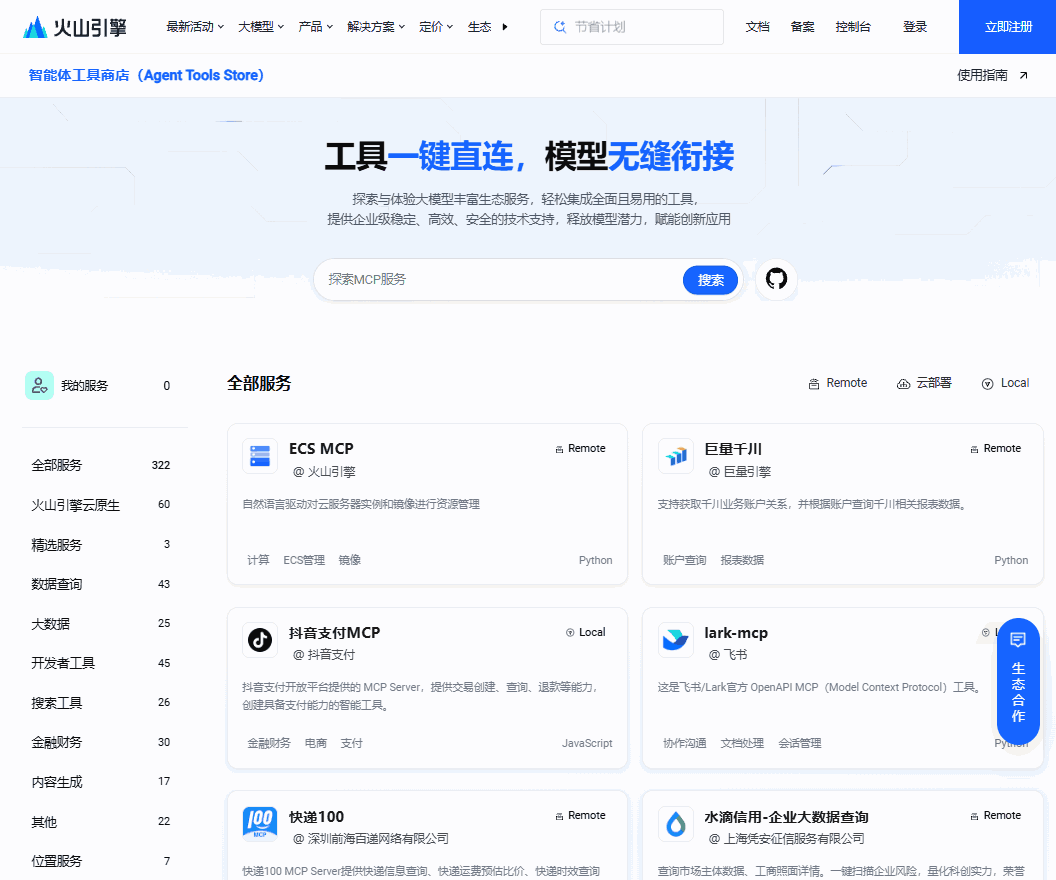Click the 我的服务 person icon
Viewport: 1056px width, 880px height.
click(40, 385)
